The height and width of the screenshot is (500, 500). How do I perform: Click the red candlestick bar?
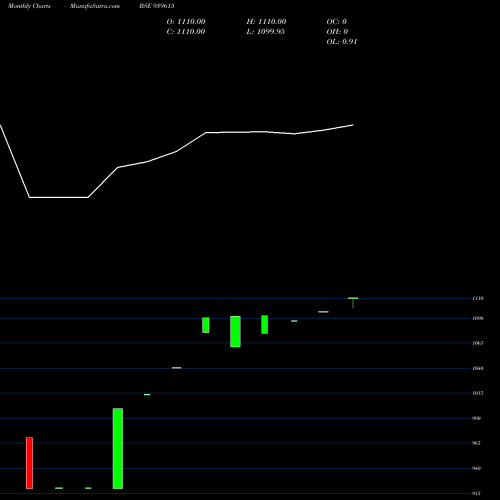[x=30, y=463]
